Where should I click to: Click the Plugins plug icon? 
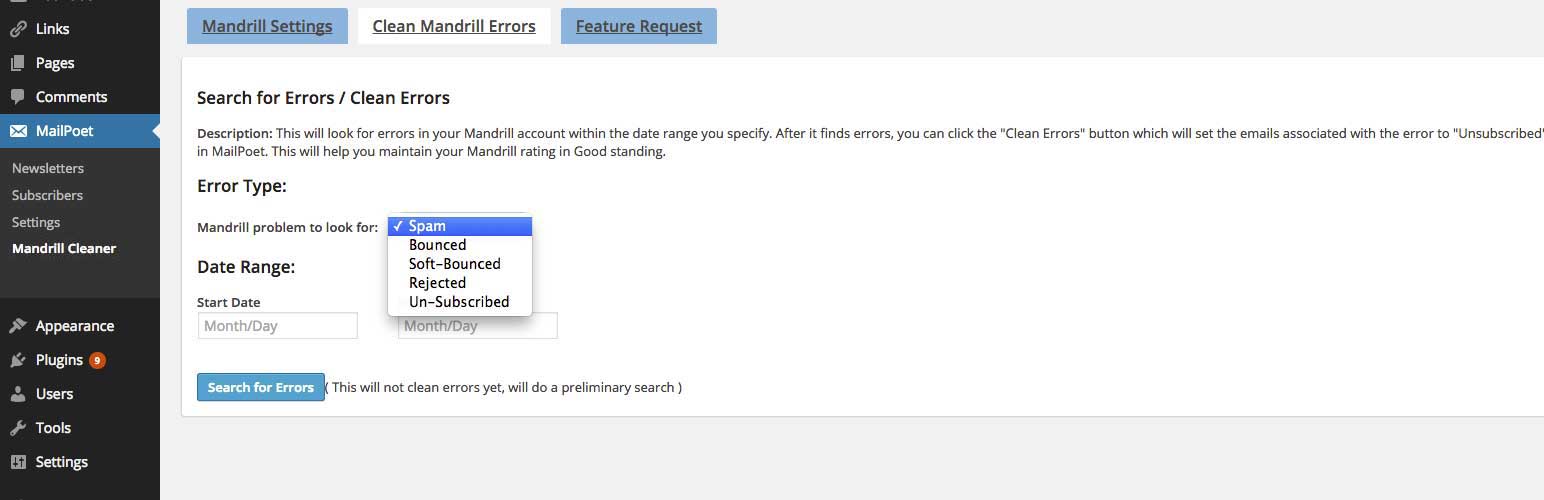pyautogui.click(x=17, y=360)
